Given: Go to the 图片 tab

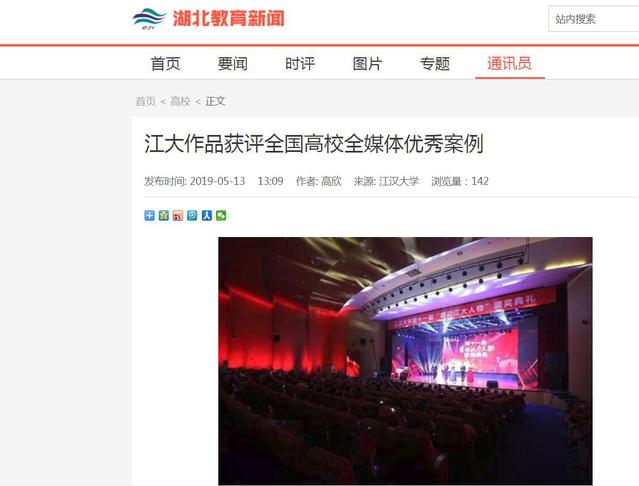Looking at the screenshot, I should (367, 64).
